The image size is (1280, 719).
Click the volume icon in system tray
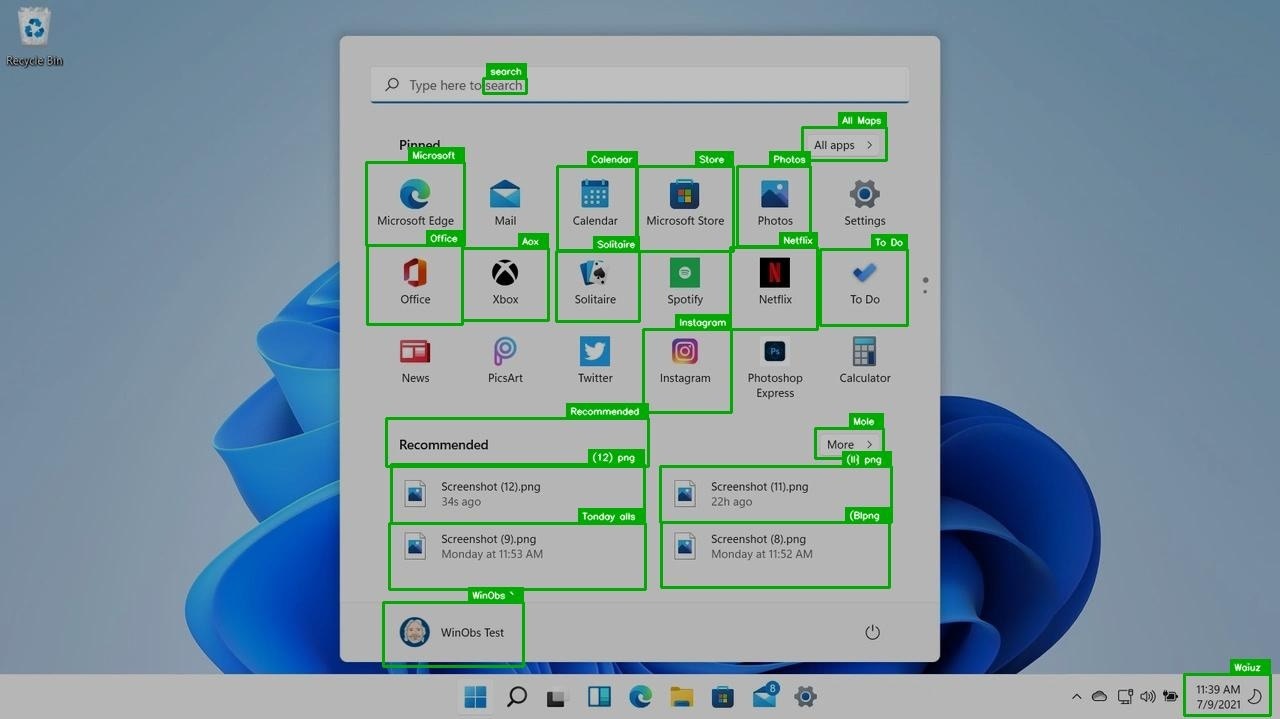click(1147, 697)
